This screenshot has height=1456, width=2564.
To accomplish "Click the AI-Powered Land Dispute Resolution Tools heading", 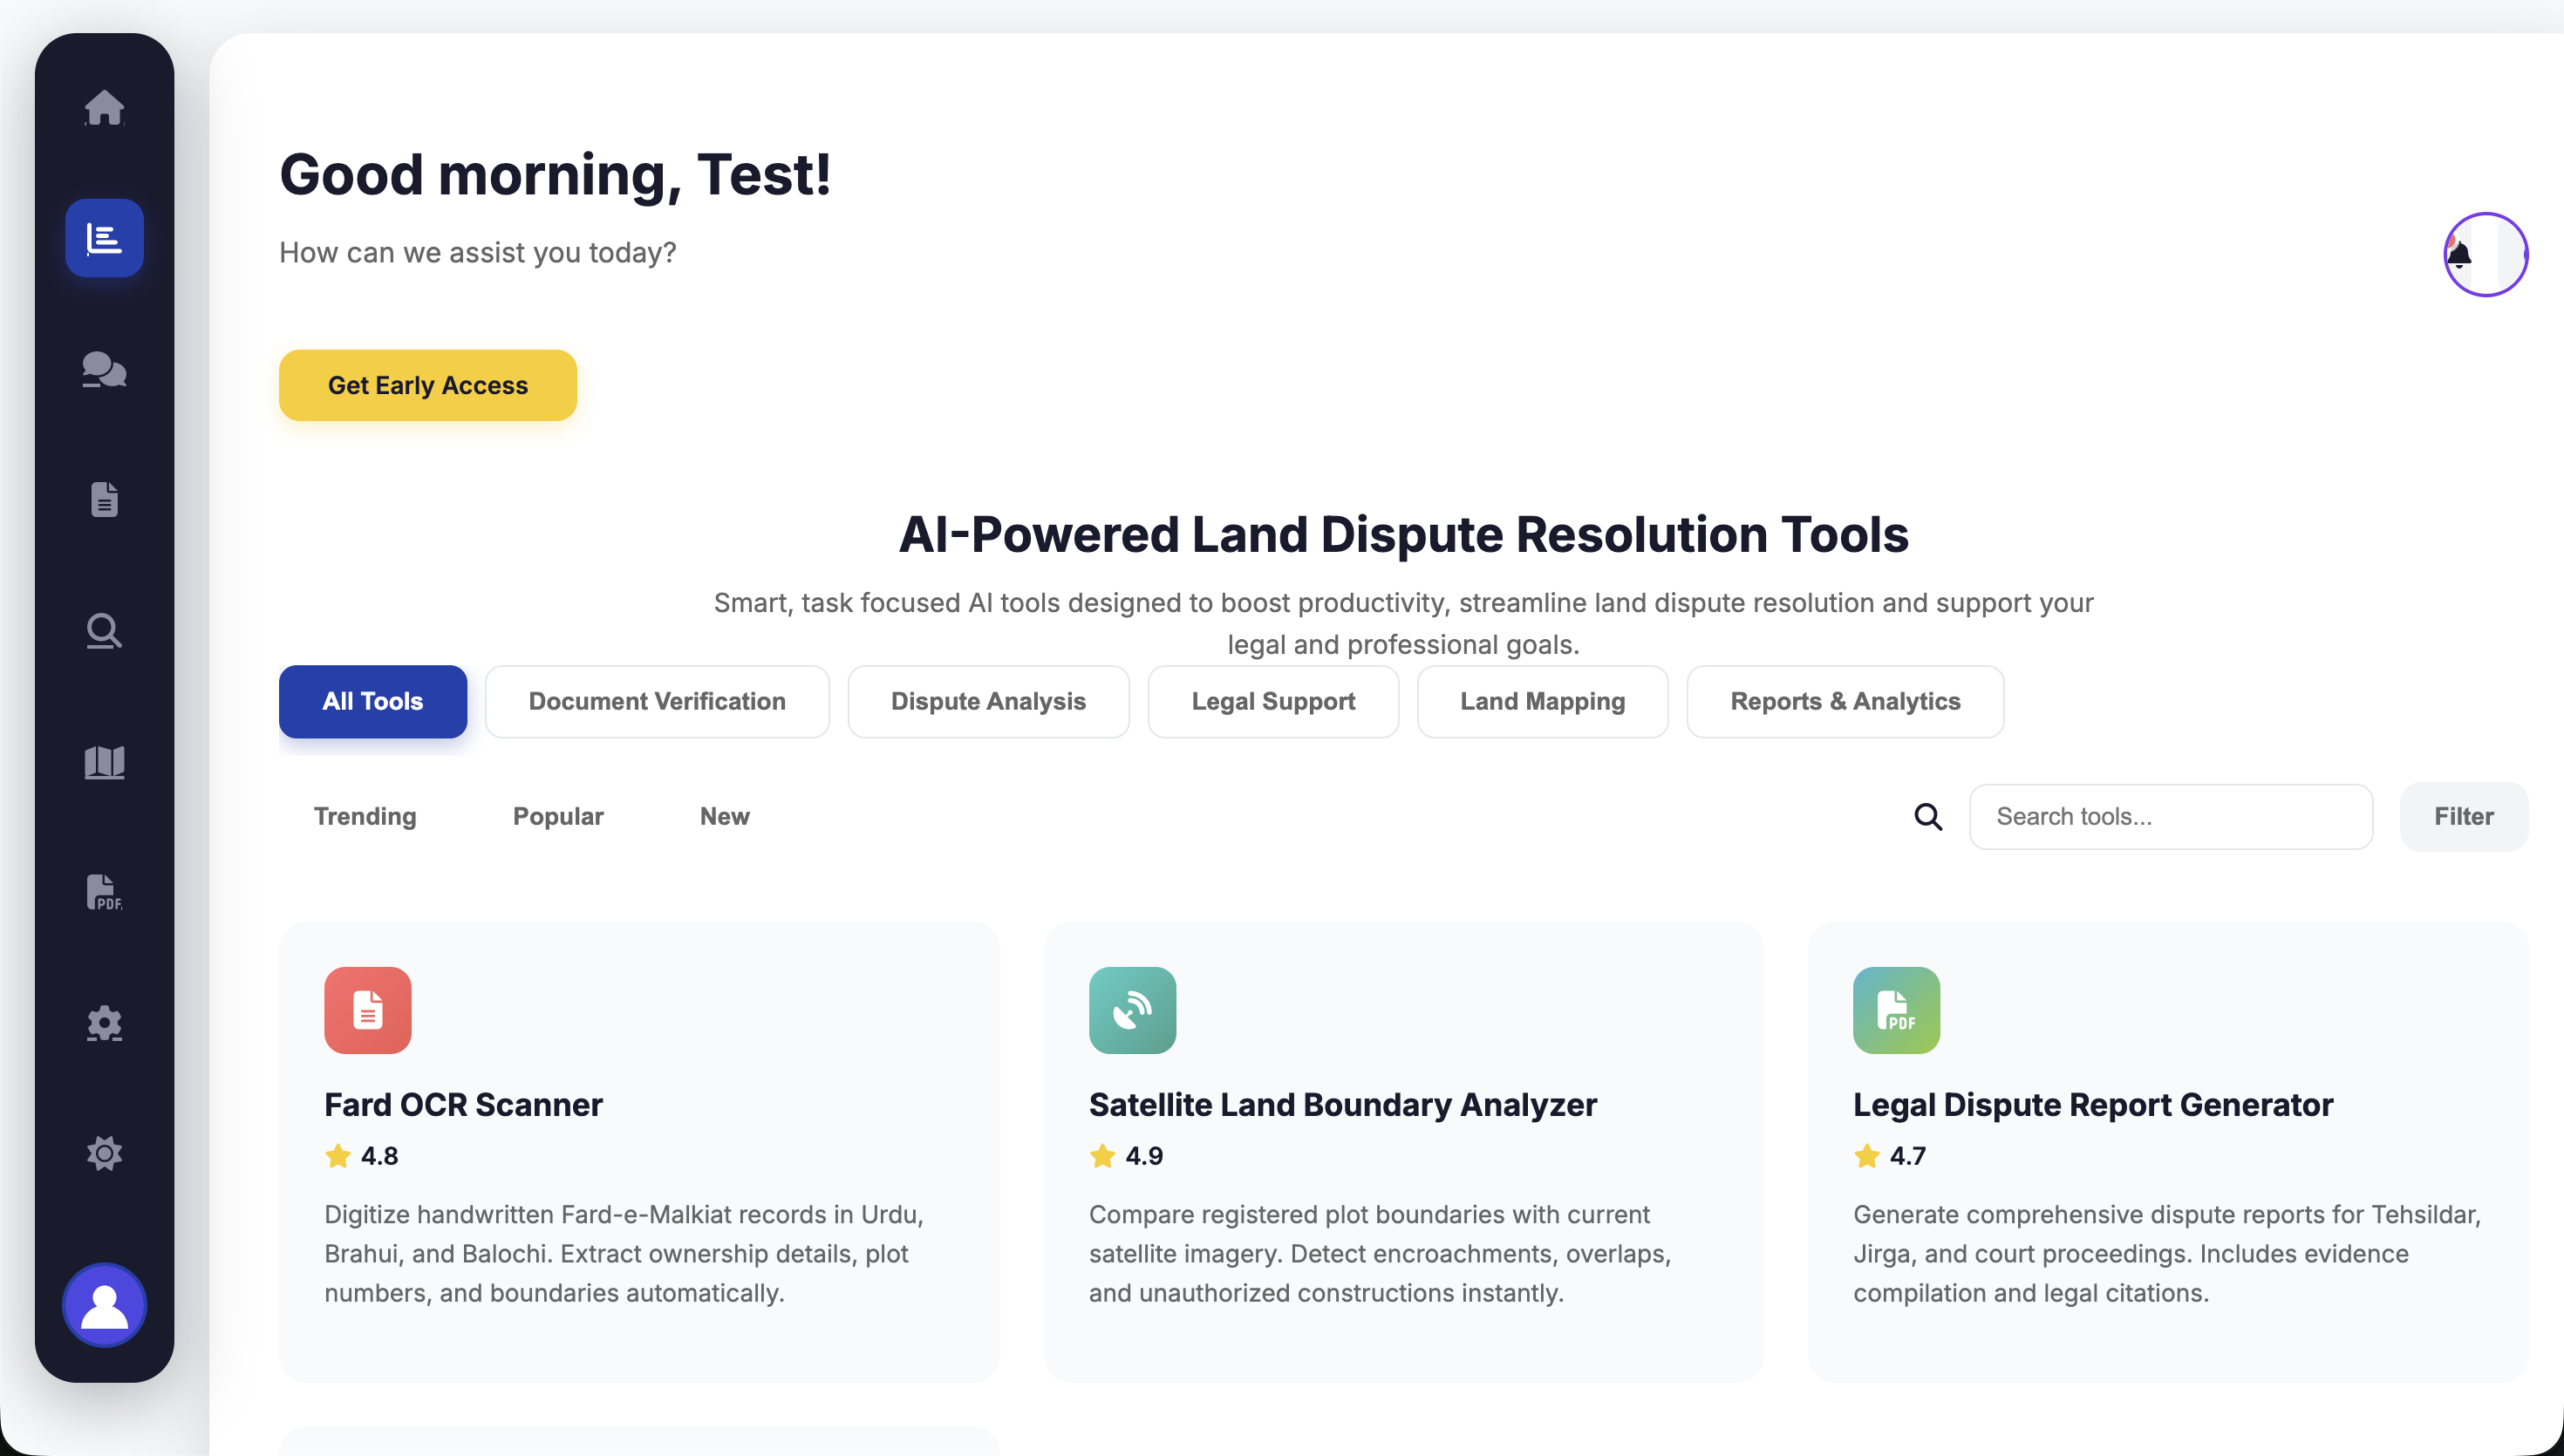I will click(x=1404, y=535).
